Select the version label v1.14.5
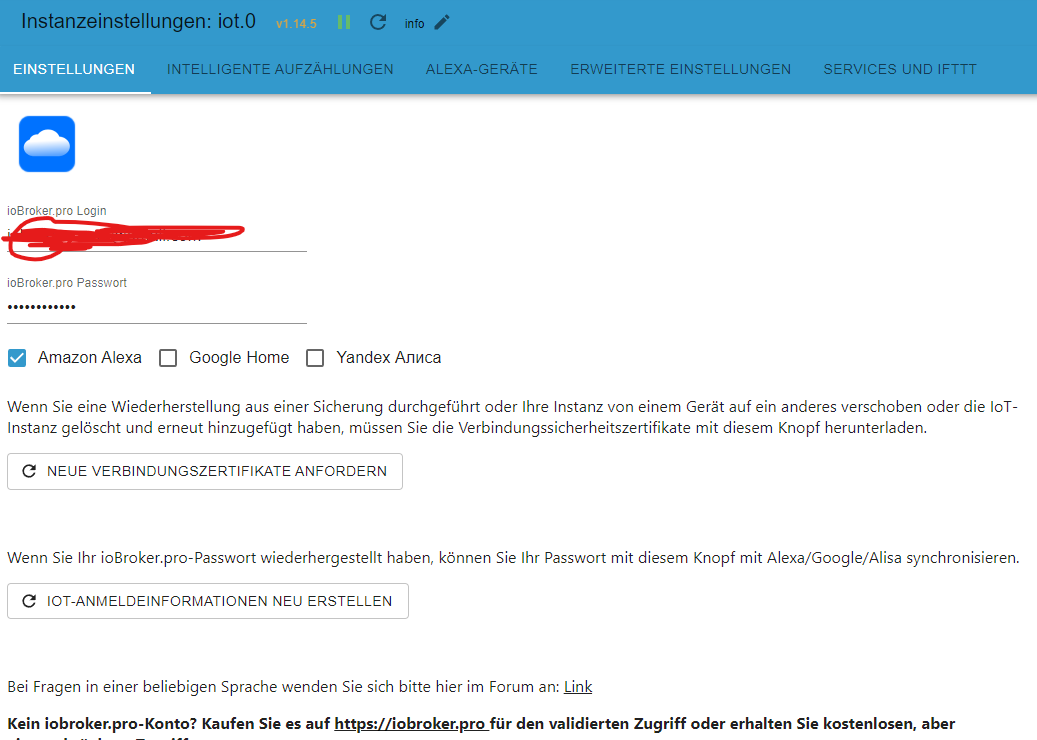This screenshot has height=740, width=1037. click(296, 24)
